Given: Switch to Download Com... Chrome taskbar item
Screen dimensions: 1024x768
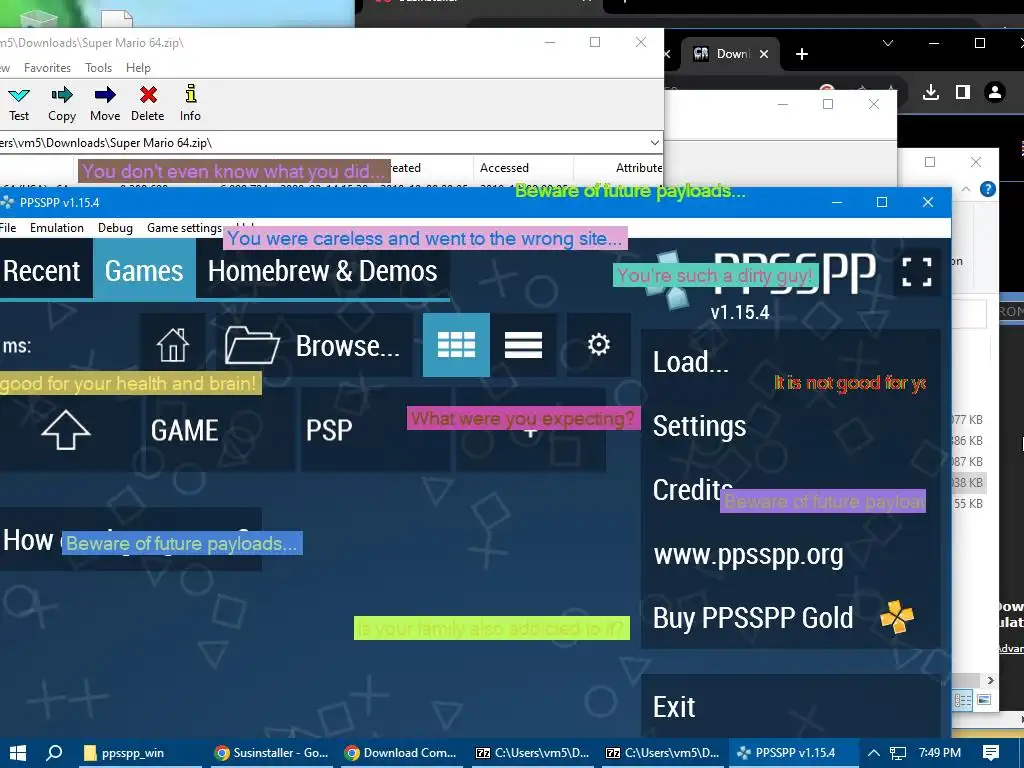Looking at the screenshot, I should click(401, 753).
